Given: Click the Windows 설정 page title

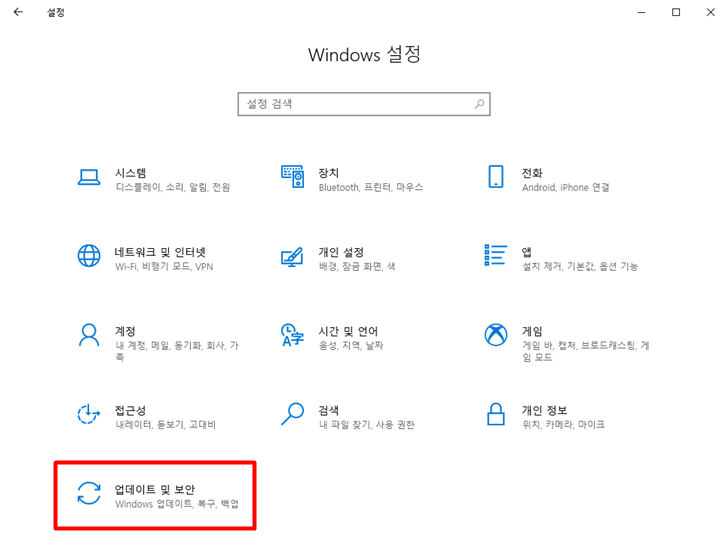Looking at the screenshot, I should click(364, 55).
